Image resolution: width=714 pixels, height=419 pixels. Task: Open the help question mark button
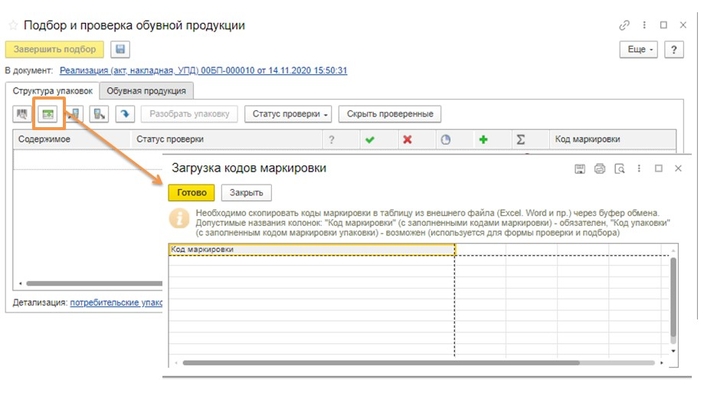tap(674, 49)
